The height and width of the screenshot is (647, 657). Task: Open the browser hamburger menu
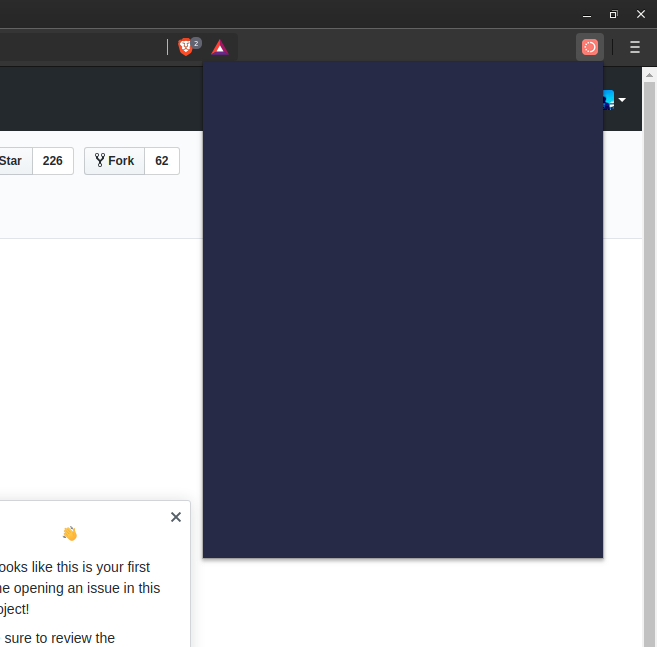pyautogui.click(x=634, y=47)
